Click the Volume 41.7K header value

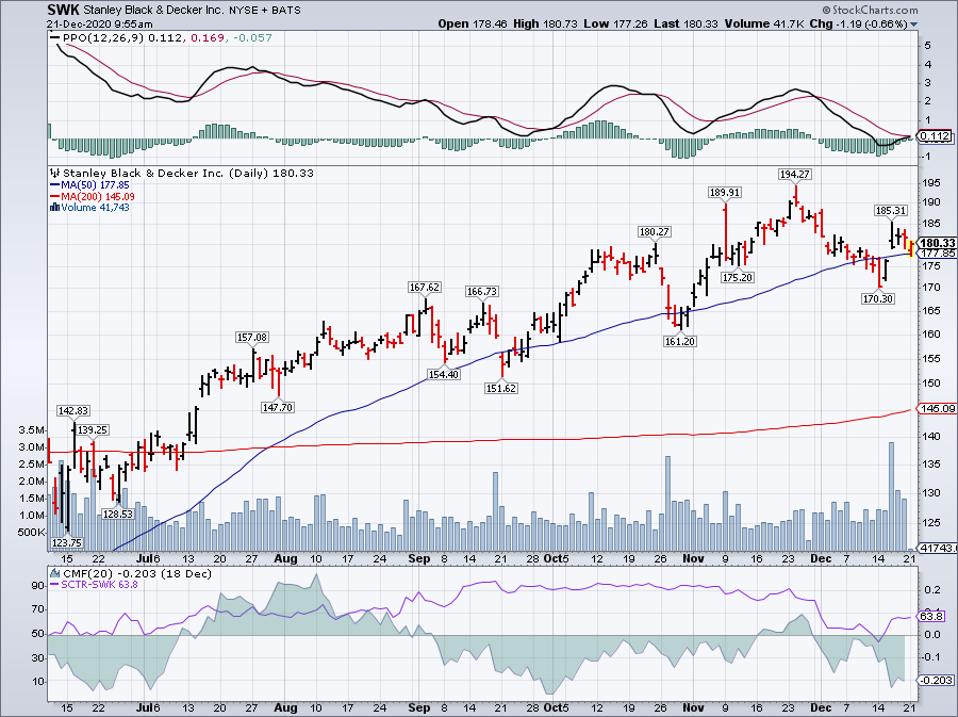[764, 24]
